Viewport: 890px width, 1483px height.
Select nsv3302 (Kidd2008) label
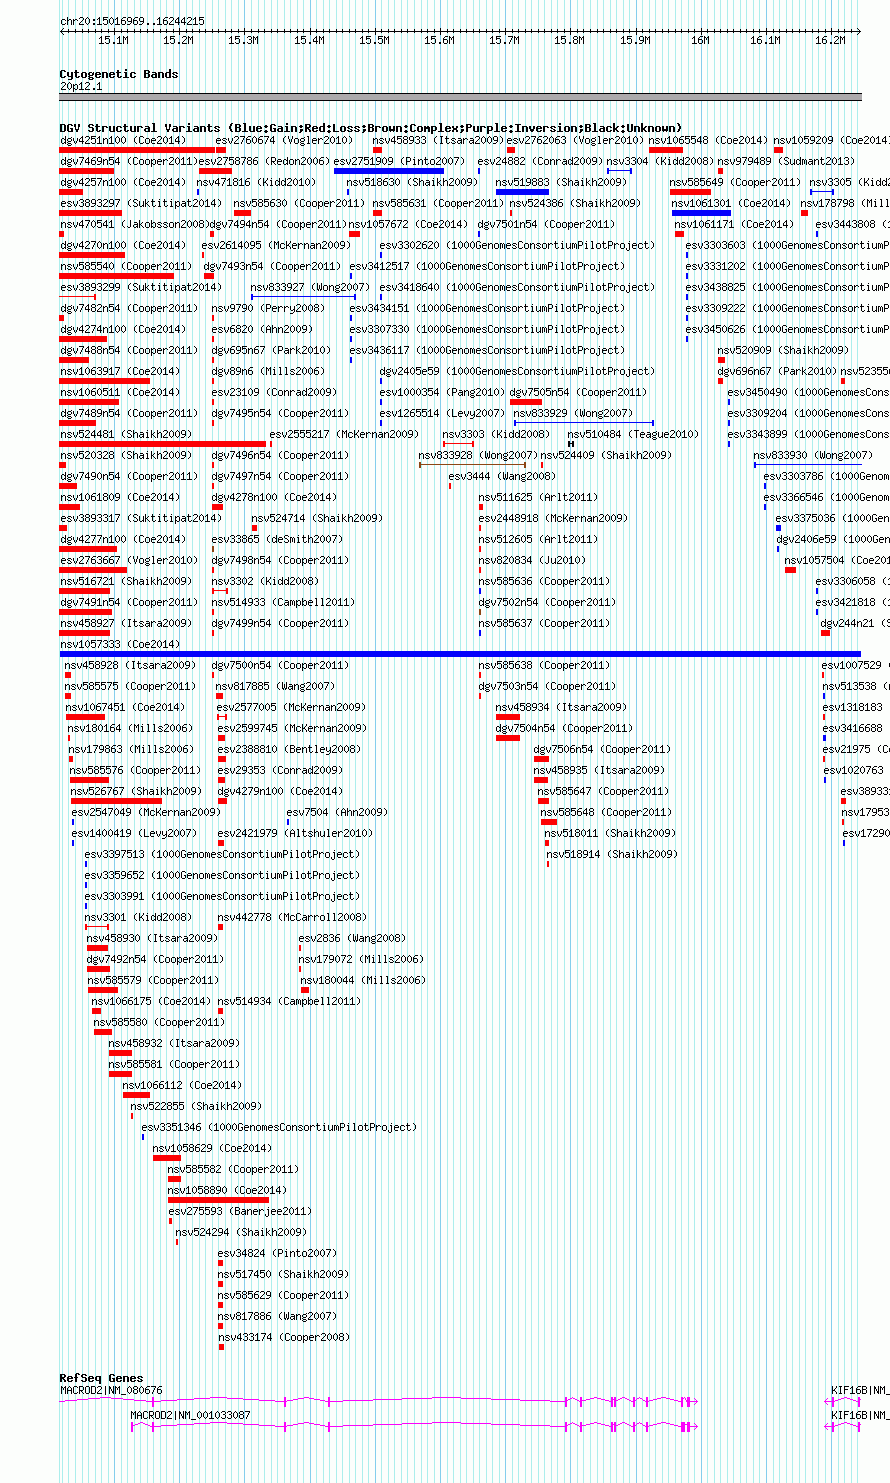[265, 582]
